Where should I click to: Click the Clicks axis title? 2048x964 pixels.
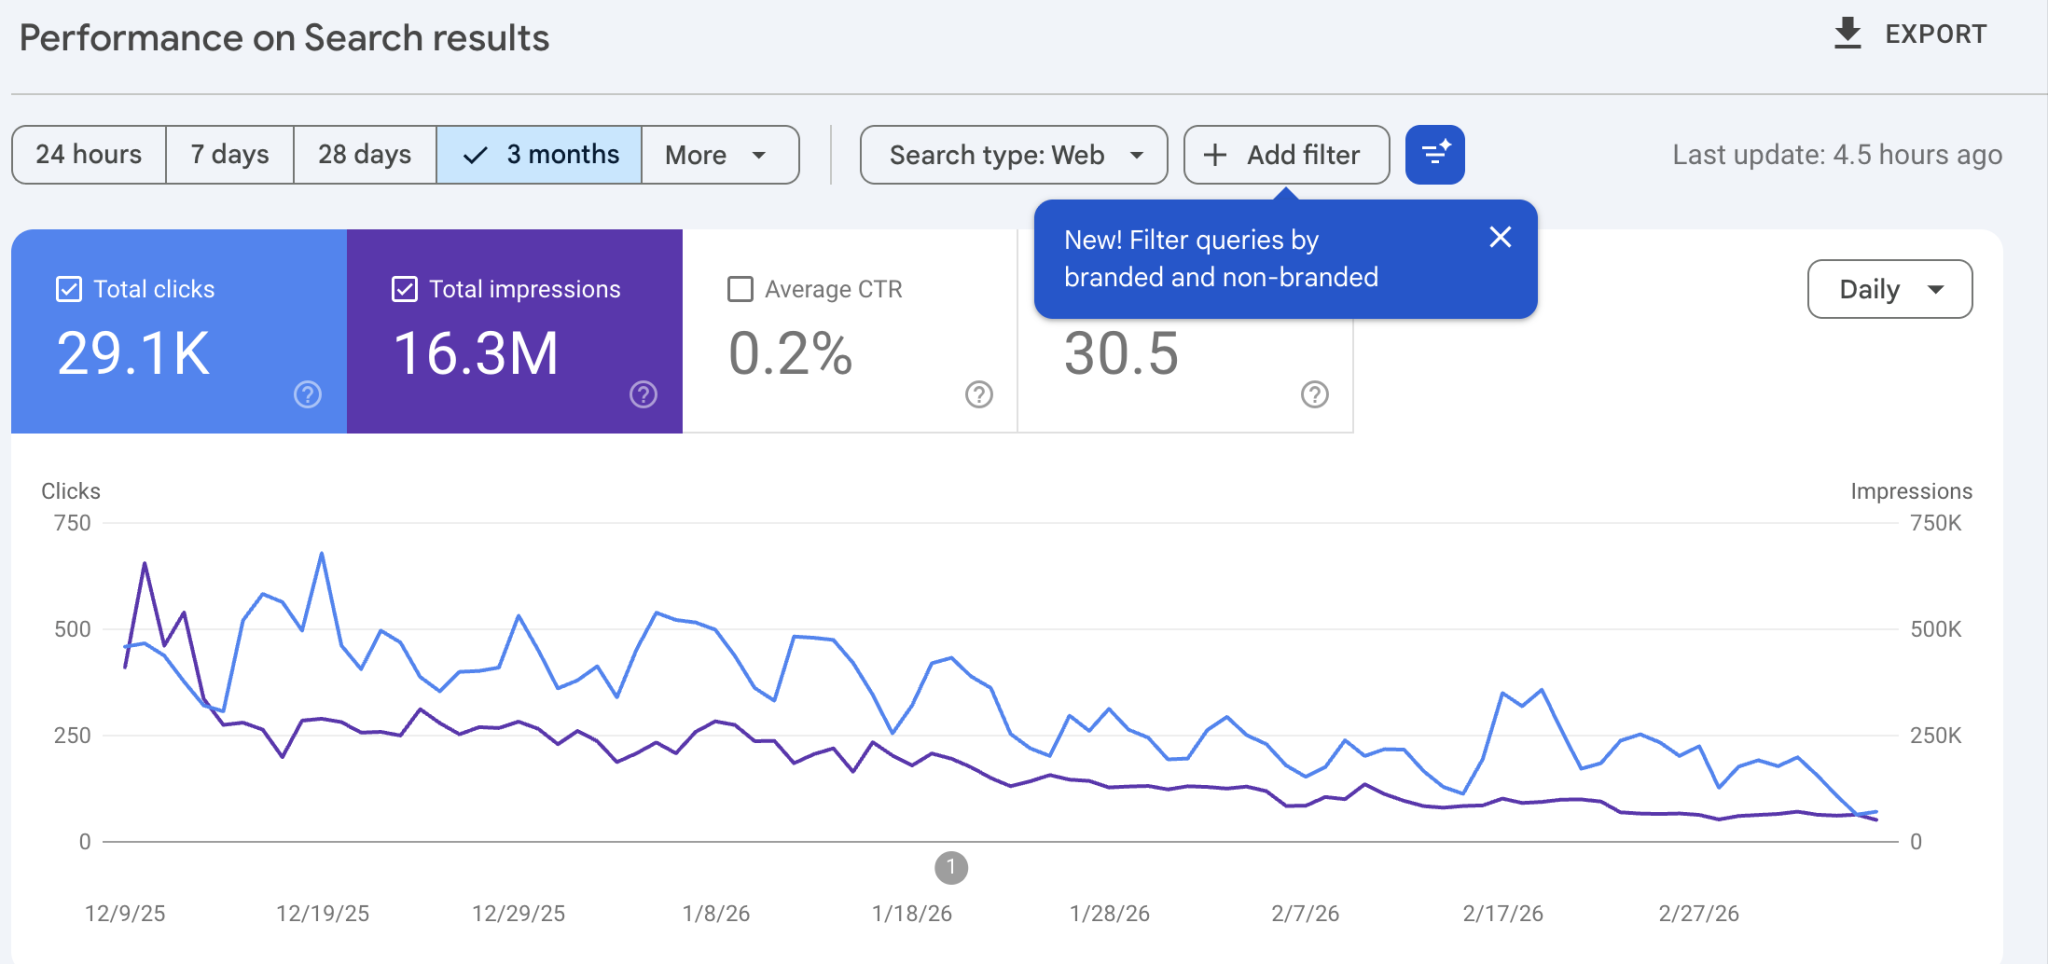click(71, 491)
